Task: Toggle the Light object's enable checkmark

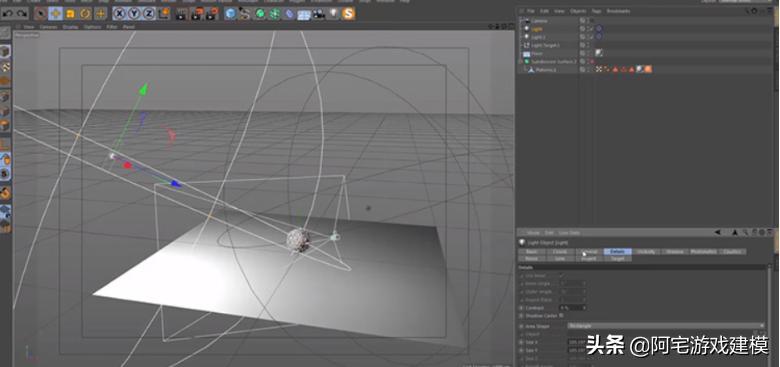Action: click(591, 29)
